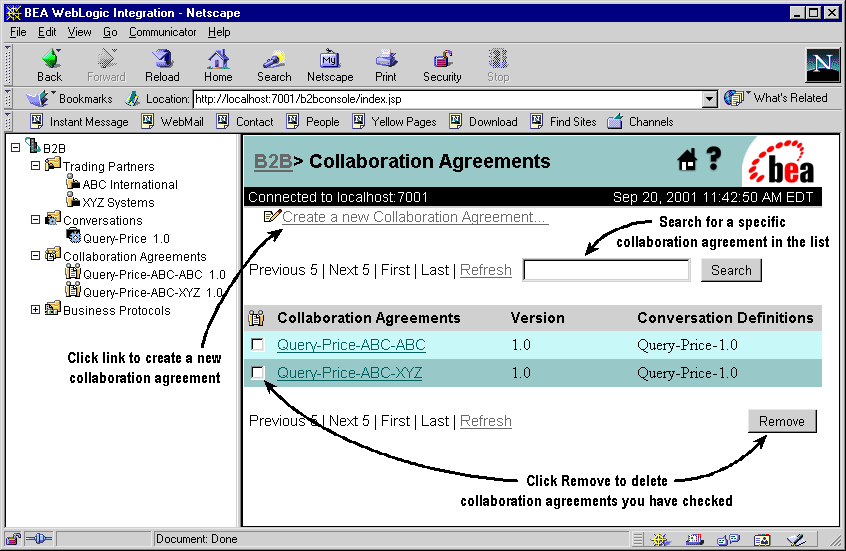
Task: Collapse the Trading Partners node
Action: (36, 166)
